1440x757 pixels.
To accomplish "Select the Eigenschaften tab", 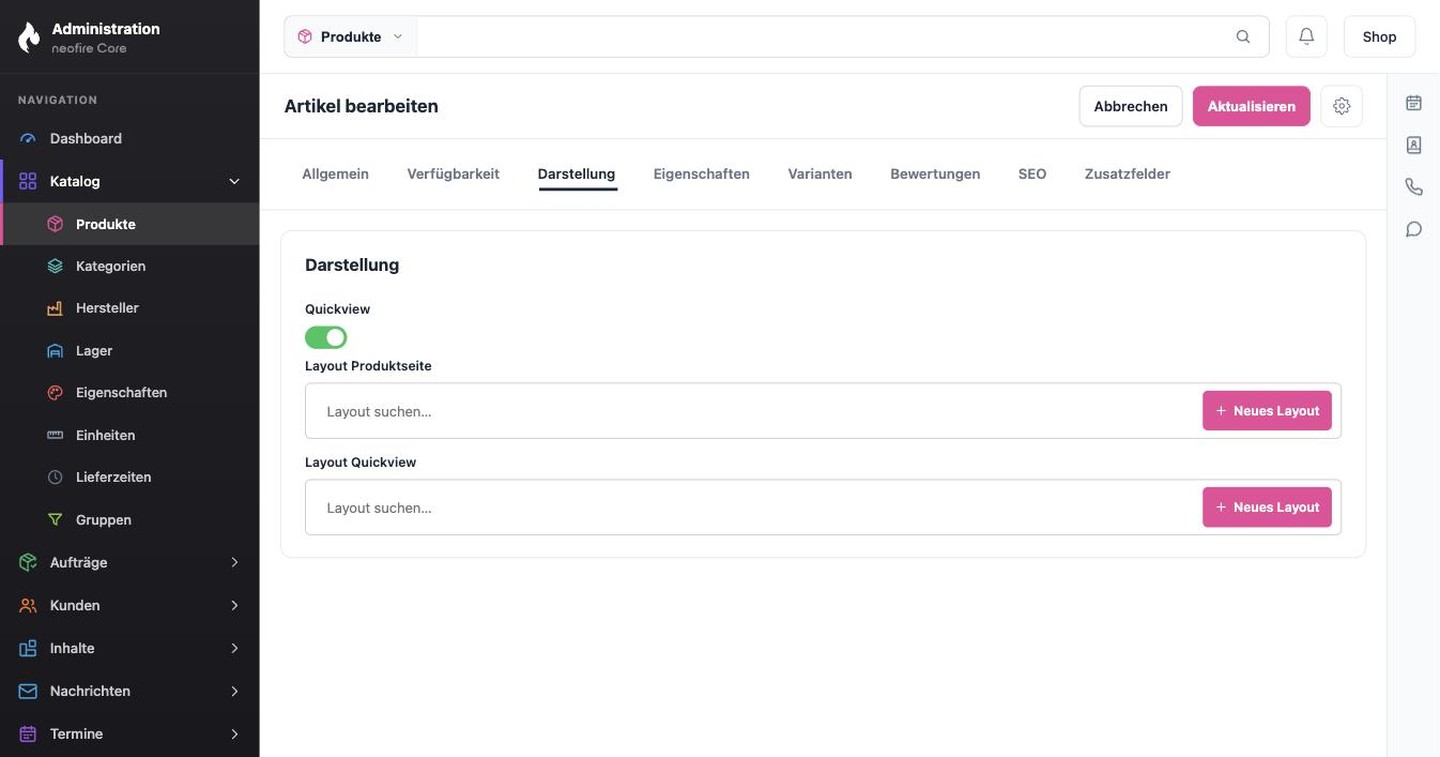I will pos(701,174).
